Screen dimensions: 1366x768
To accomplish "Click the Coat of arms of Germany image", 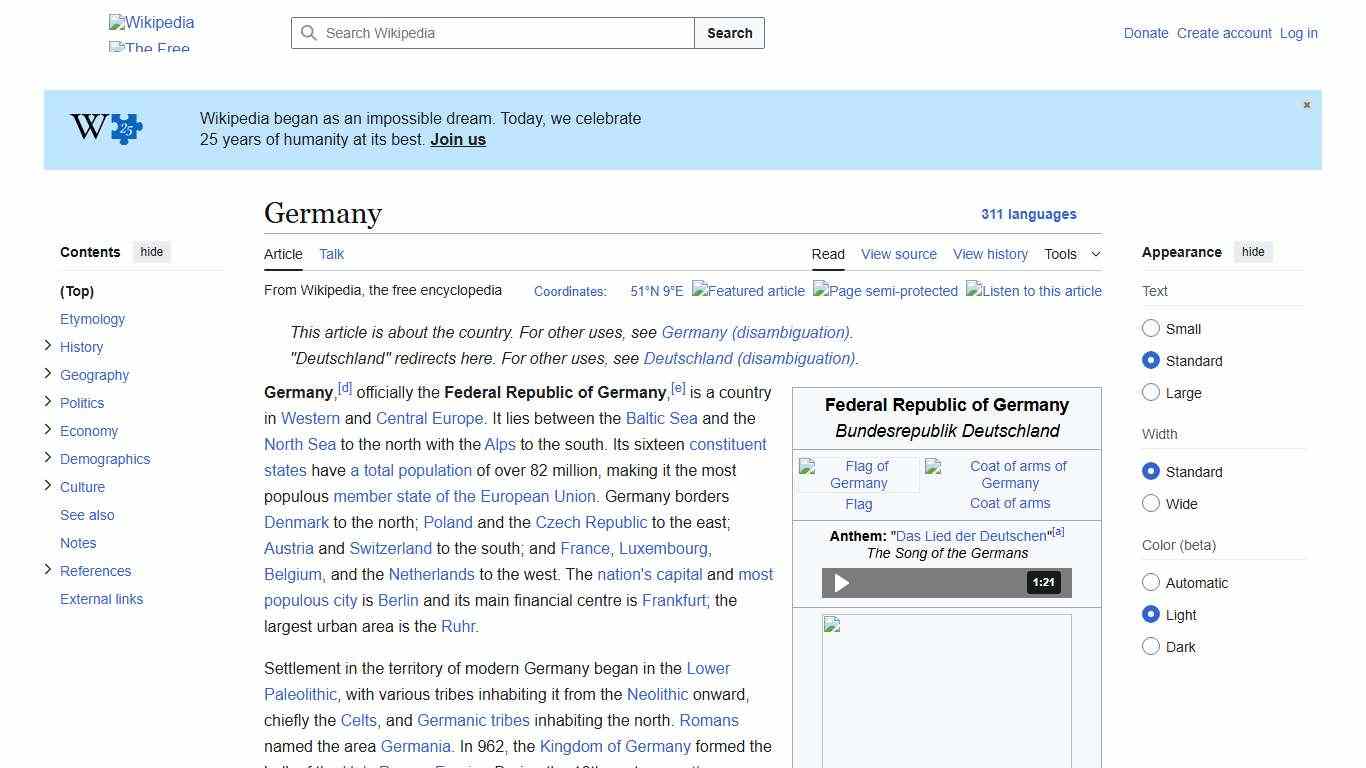I will pos(1010,474).
